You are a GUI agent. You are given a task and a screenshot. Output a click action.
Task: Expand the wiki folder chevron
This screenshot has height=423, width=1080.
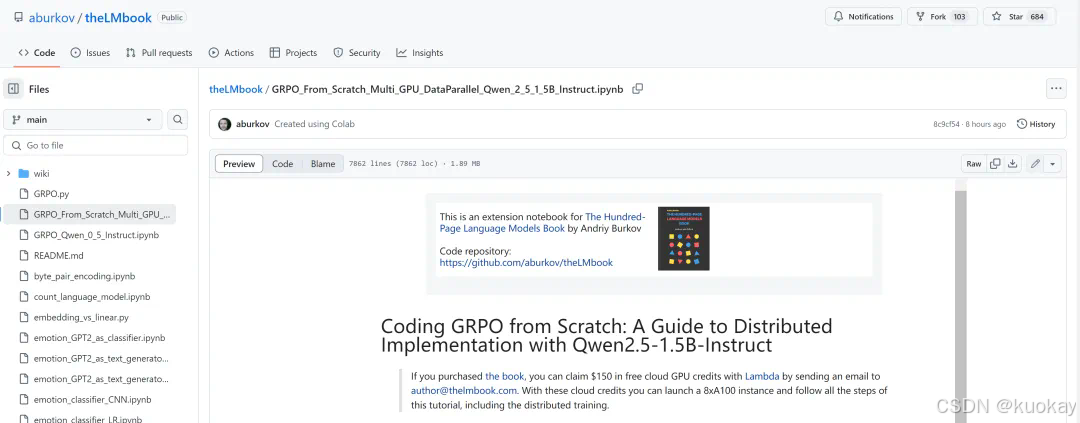[x=8, y=174]
